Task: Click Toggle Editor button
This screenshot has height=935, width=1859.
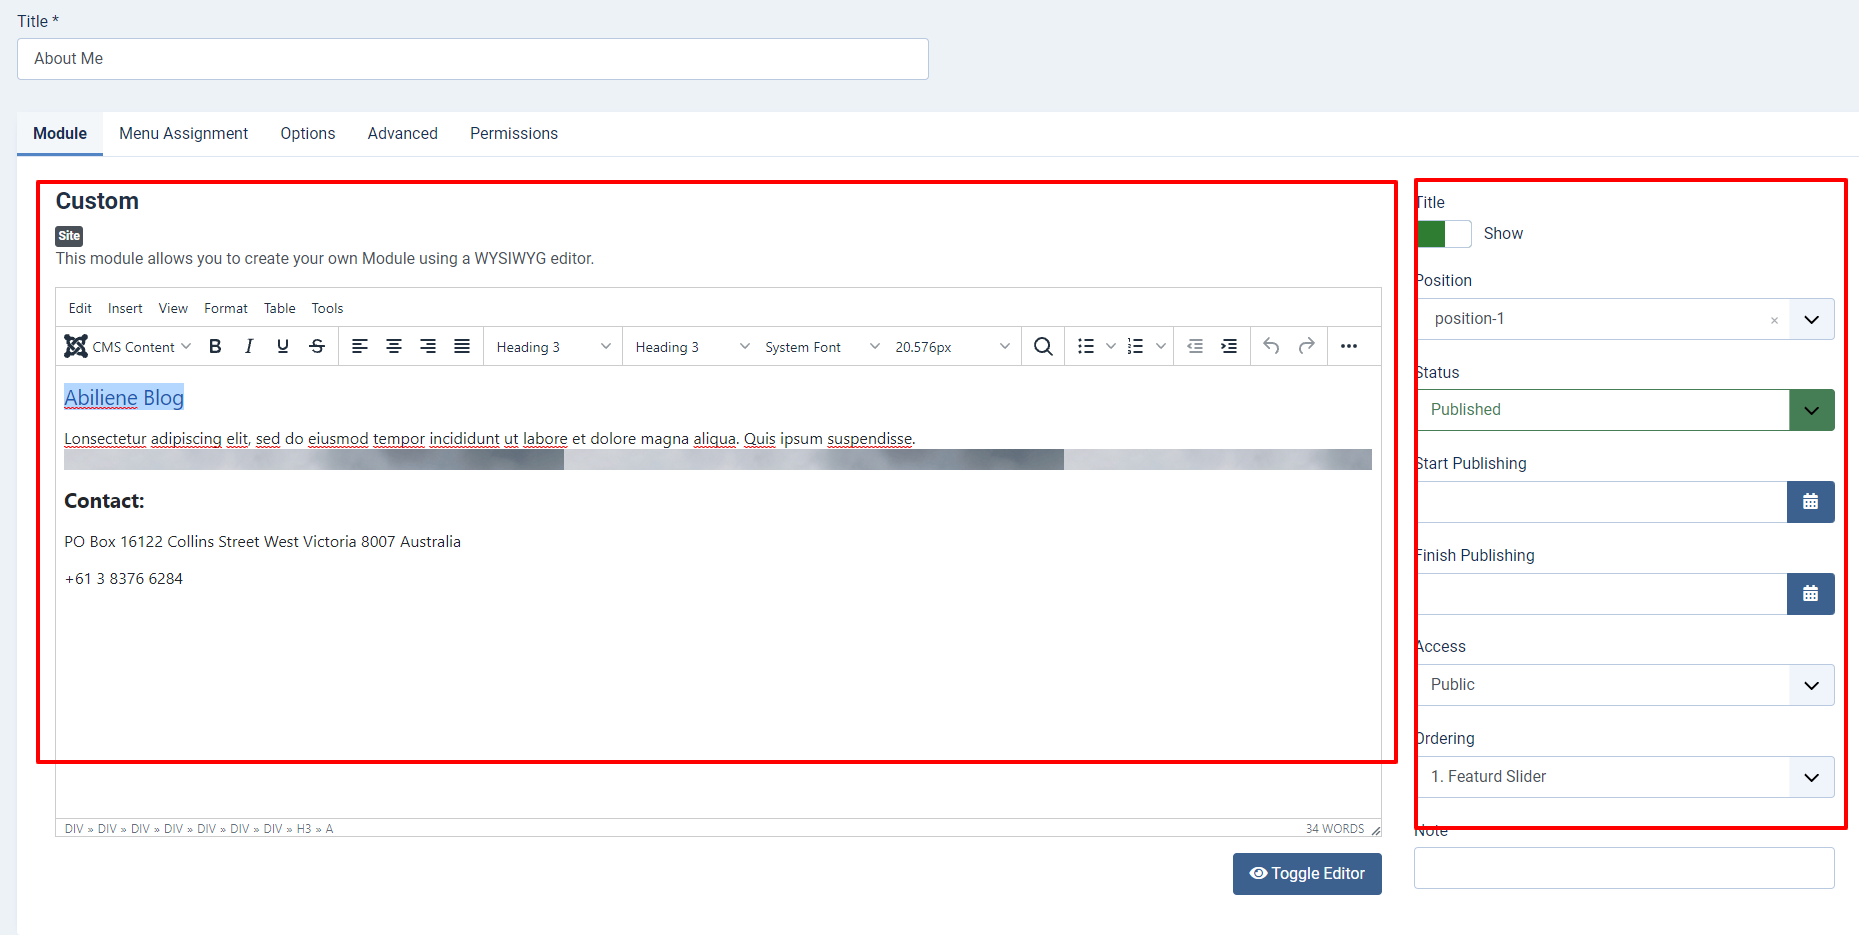Action: coord(1306,874)
